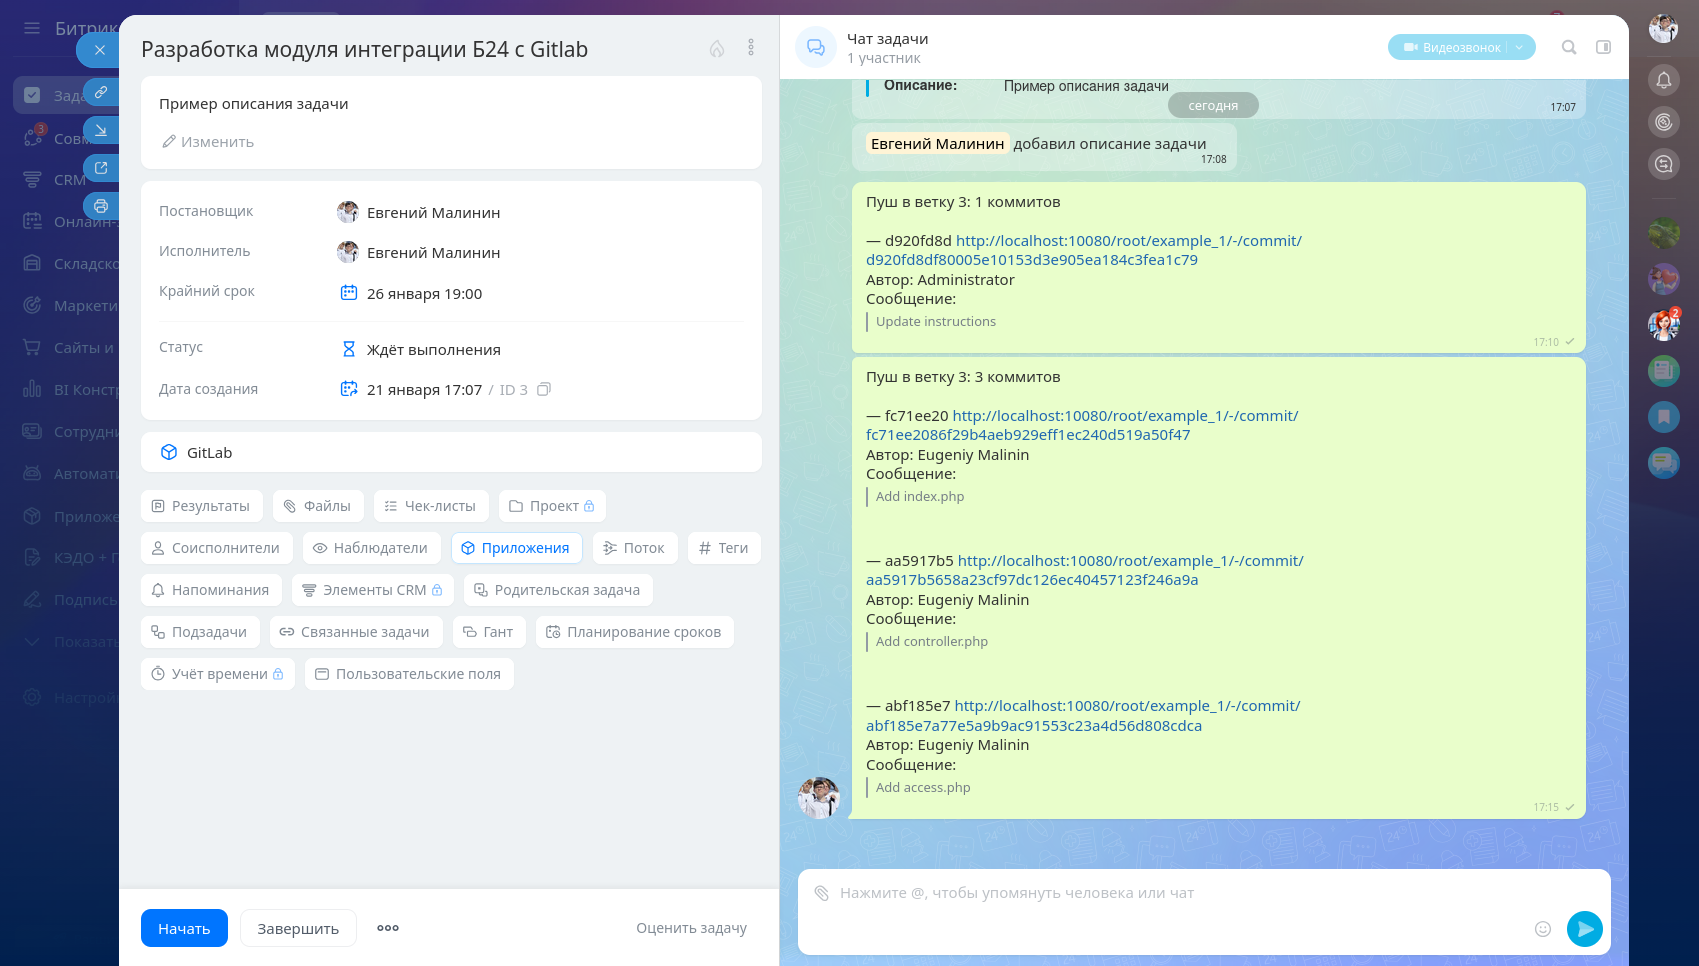Close the task side panel
Screen dimensions: 1699x966
pyautogui.click(x=99, y=50)
